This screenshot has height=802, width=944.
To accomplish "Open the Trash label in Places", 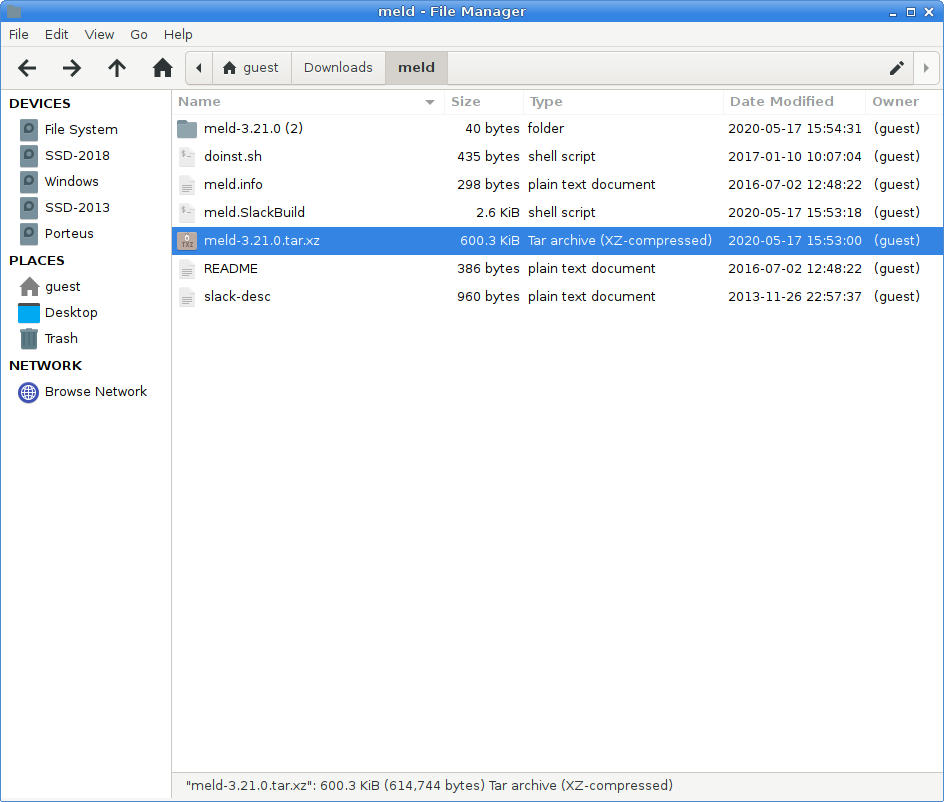I will (61, 338).
